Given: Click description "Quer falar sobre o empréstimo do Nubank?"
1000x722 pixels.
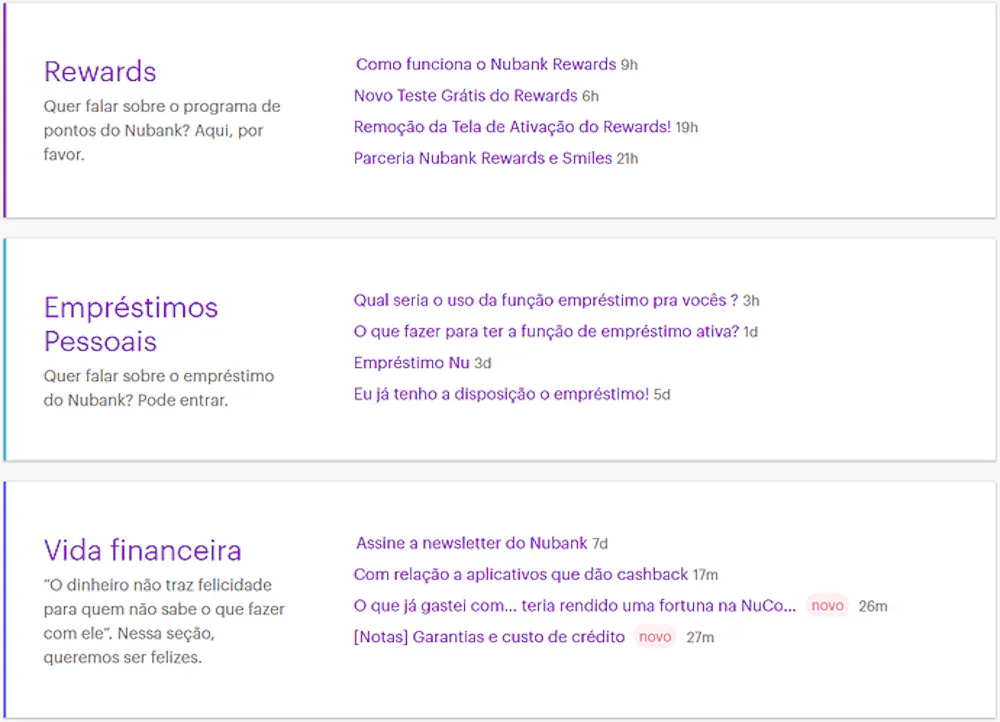Looking at the screenshot, I should click(159, 388).
